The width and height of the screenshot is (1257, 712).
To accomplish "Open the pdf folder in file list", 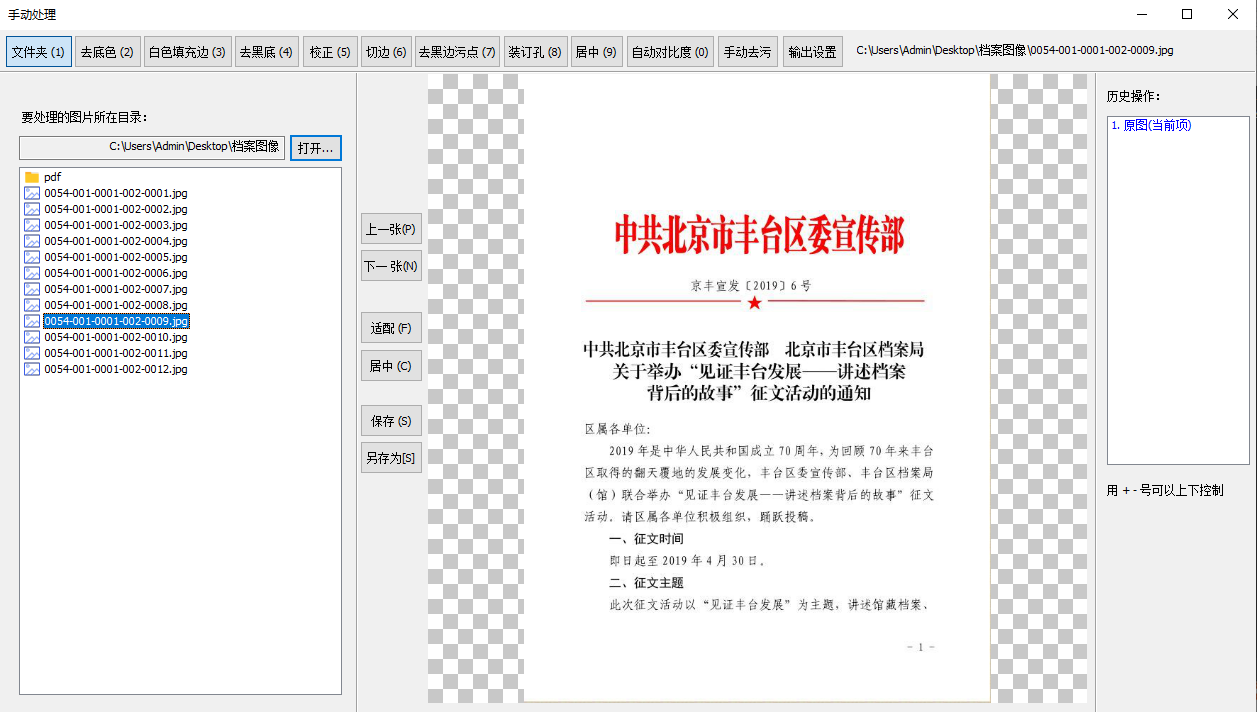I will pyautogui.click(x=52, y=177).
